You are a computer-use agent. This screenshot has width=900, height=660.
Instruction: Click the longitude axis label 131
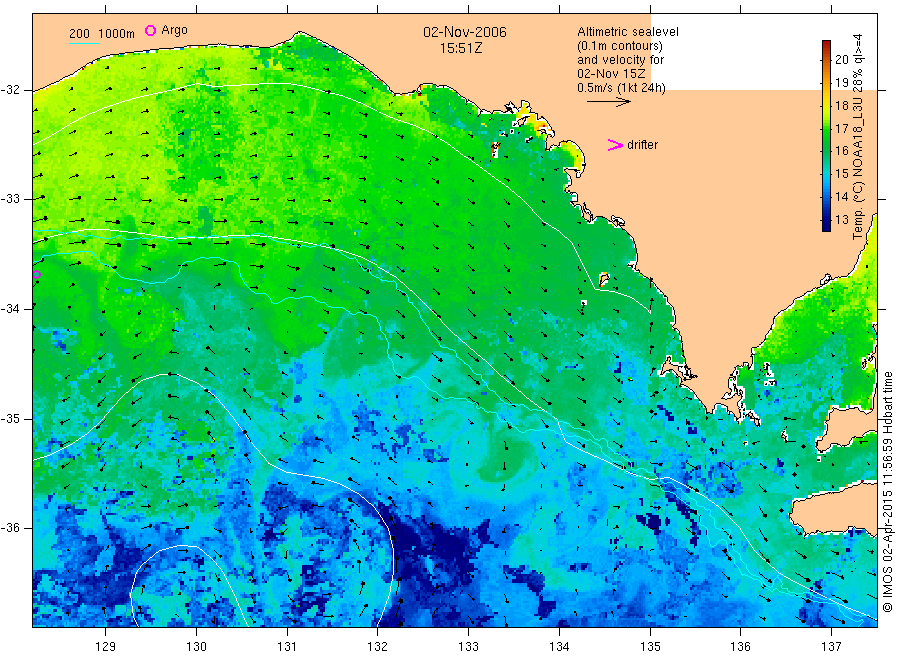click(x=287, y=646)
